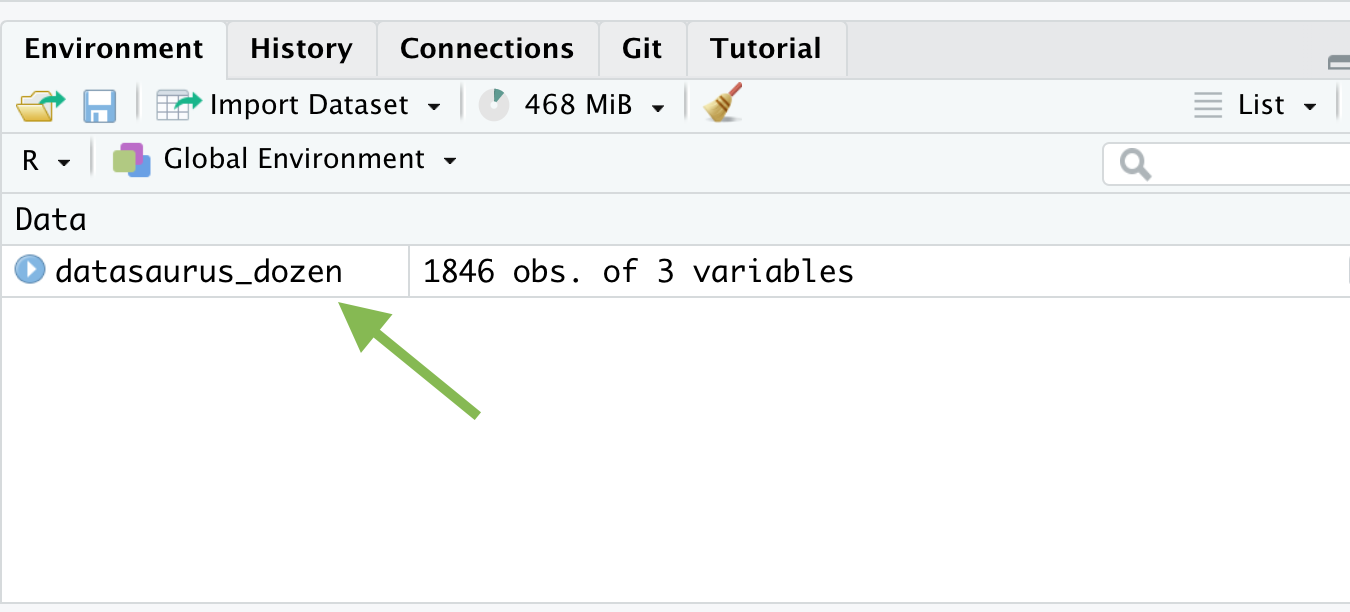Click the Global Environment cubes icon
Screen dimensions: 1350x612
tap(131, 160)
